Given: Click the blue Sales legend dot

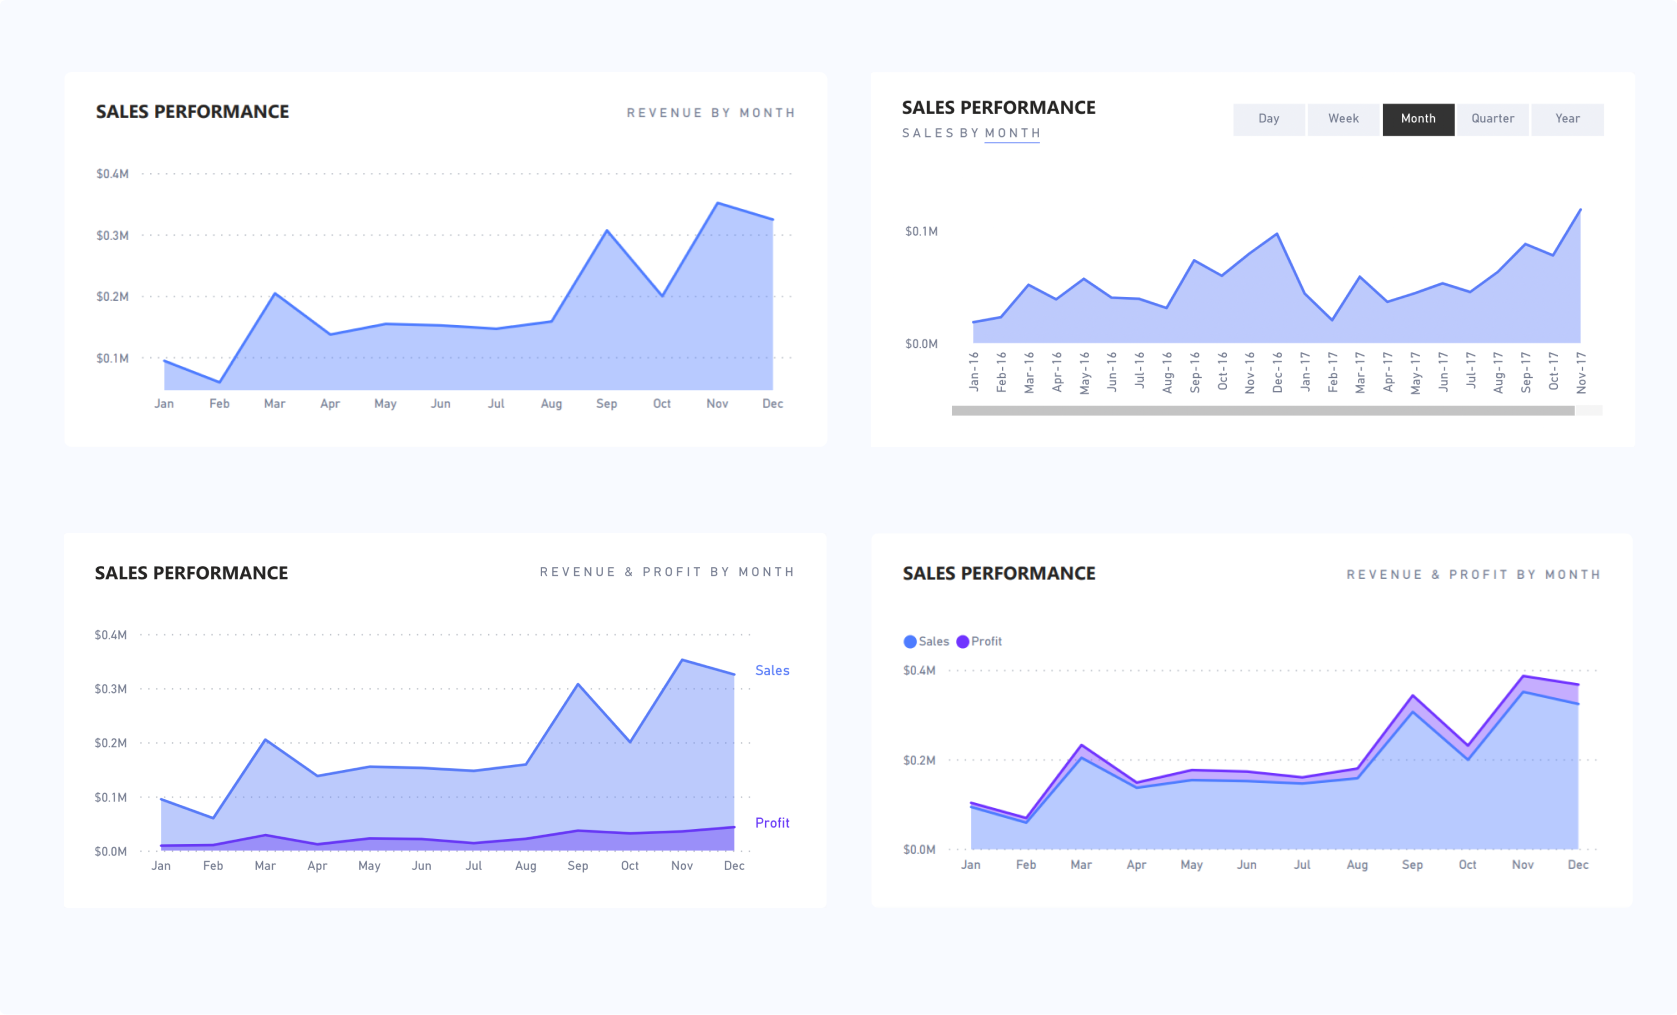Looking at the screenshot, I should [910, 642].
